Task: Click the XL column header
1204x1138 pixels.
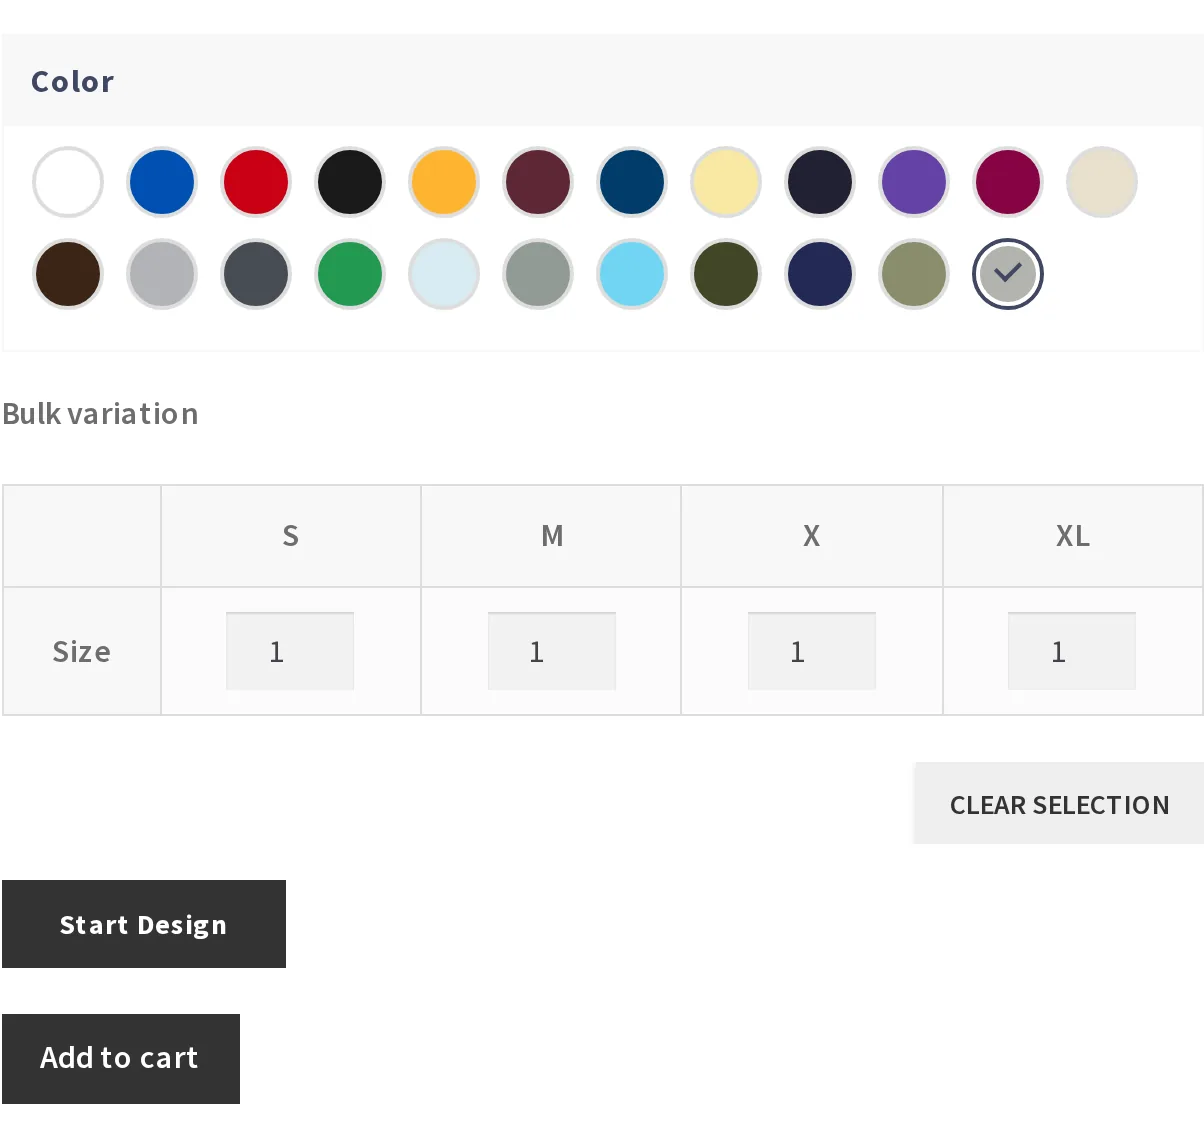Action: pos(1073,536)
